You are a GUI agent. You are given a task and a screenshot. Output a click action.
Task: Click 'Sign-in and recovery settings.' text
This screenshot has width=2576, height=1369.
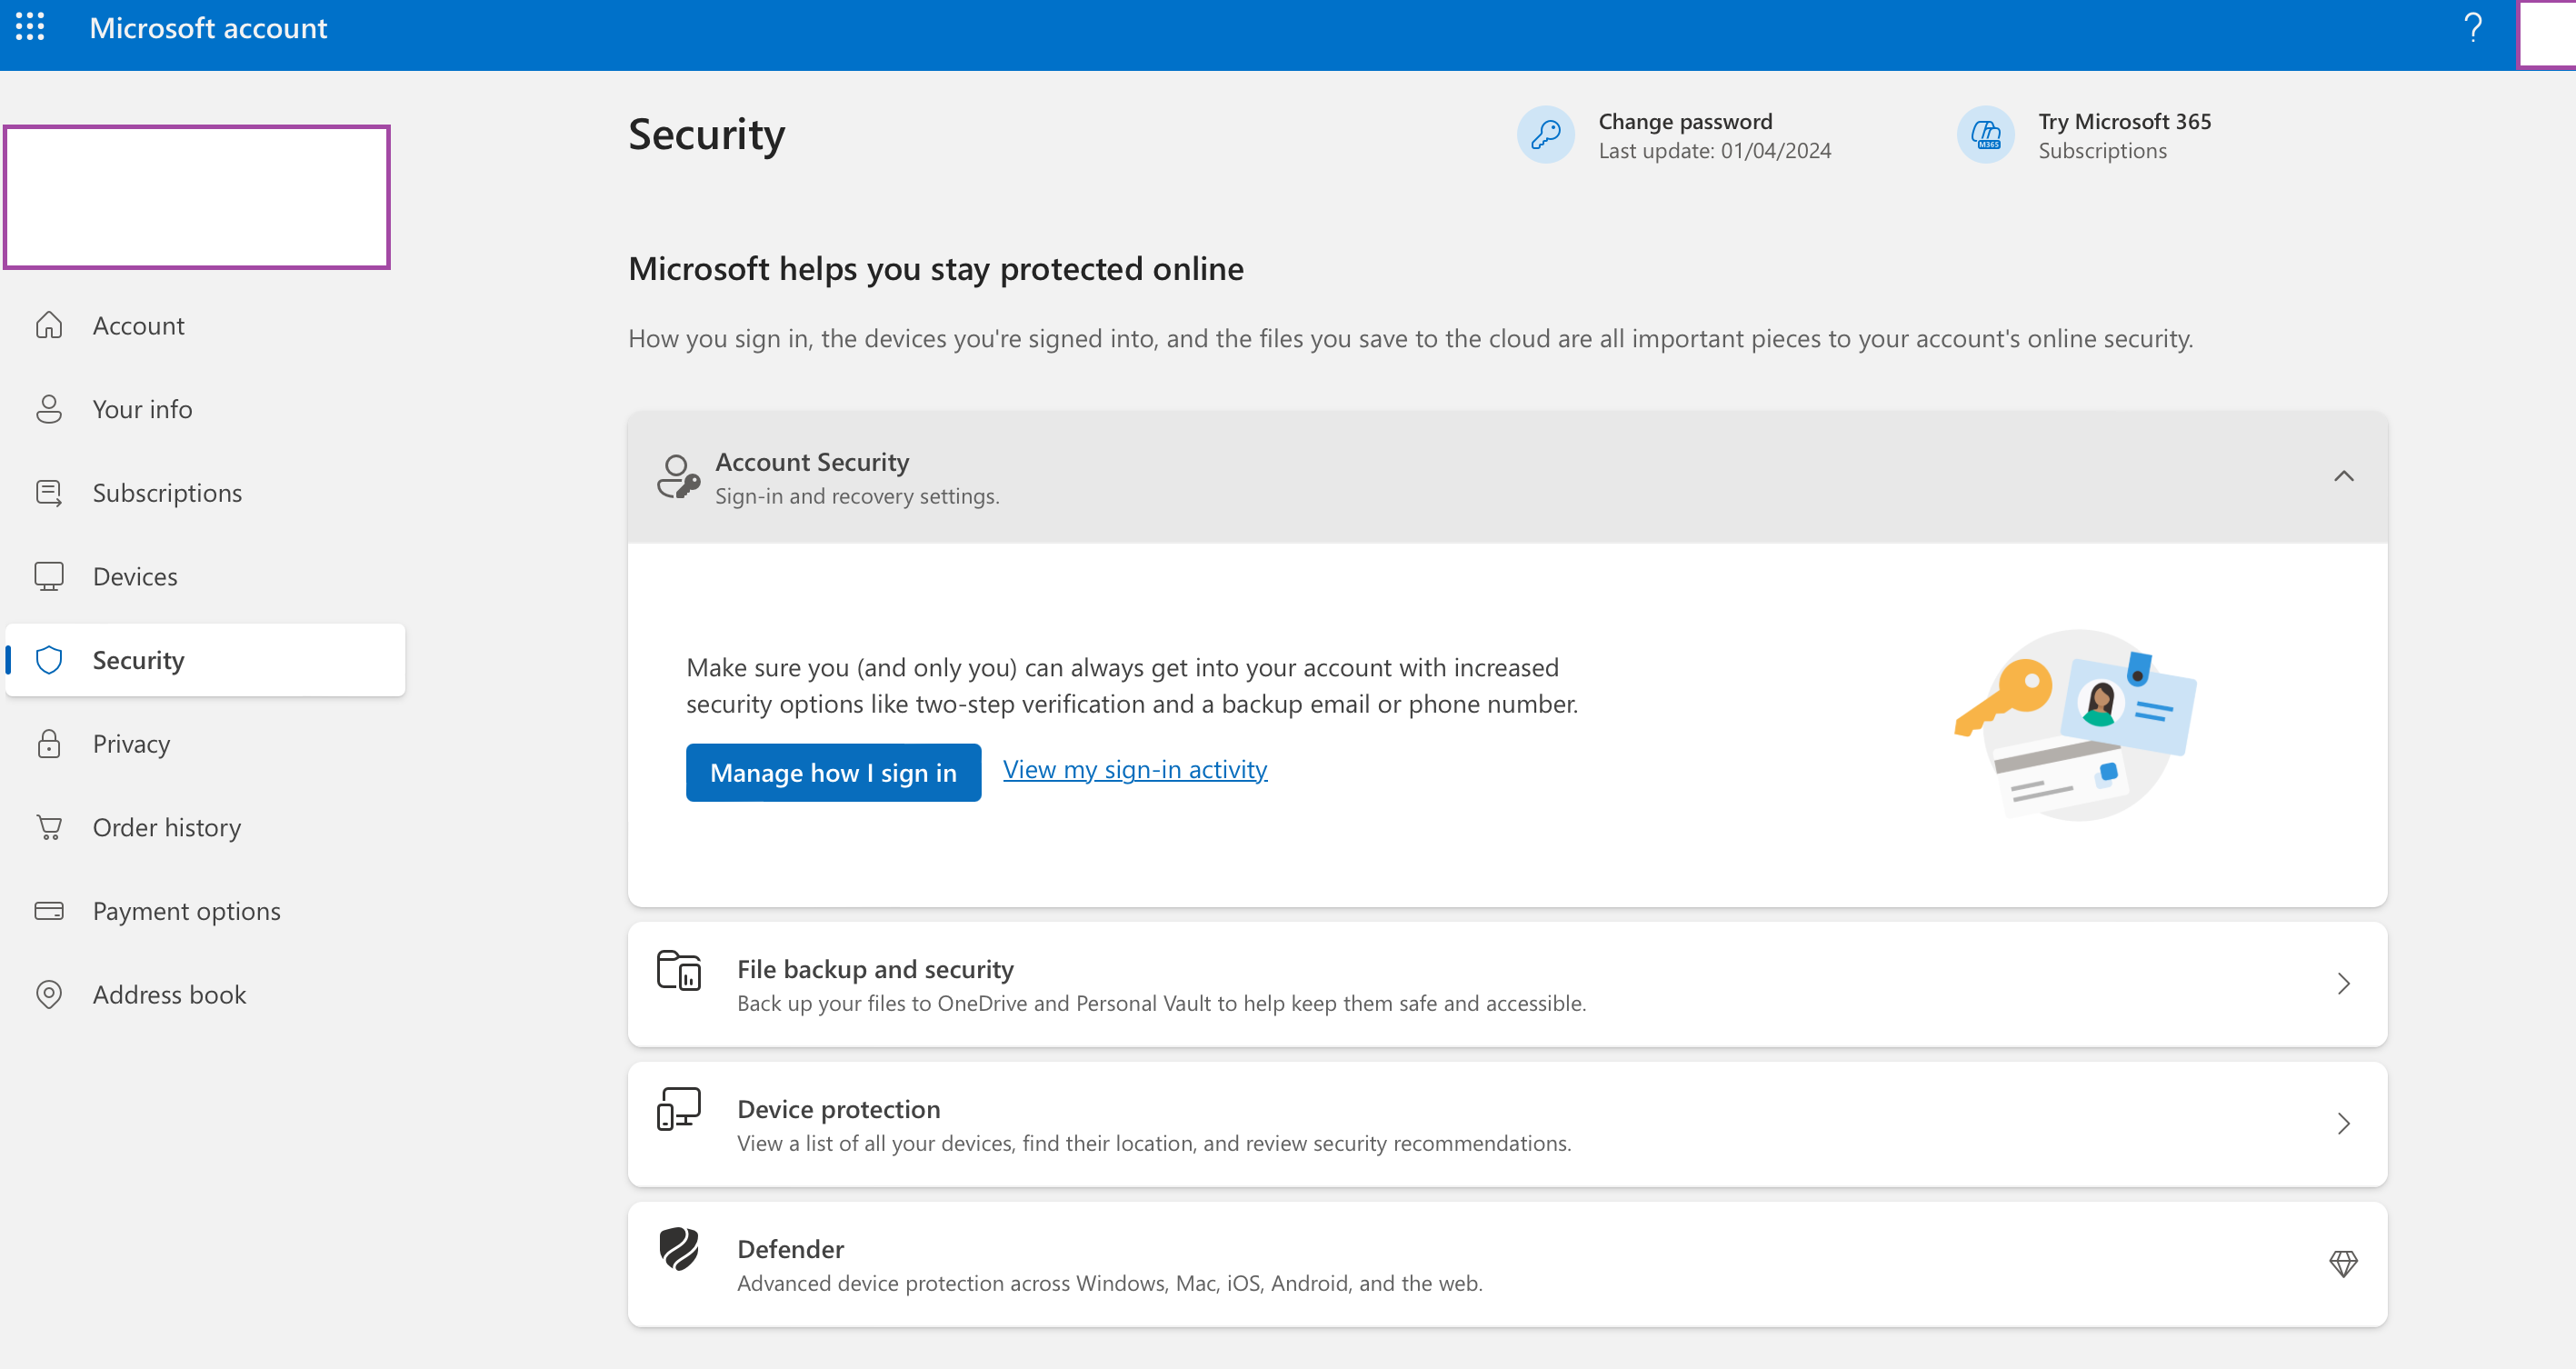pyautogui.click(x=857, y=496)
